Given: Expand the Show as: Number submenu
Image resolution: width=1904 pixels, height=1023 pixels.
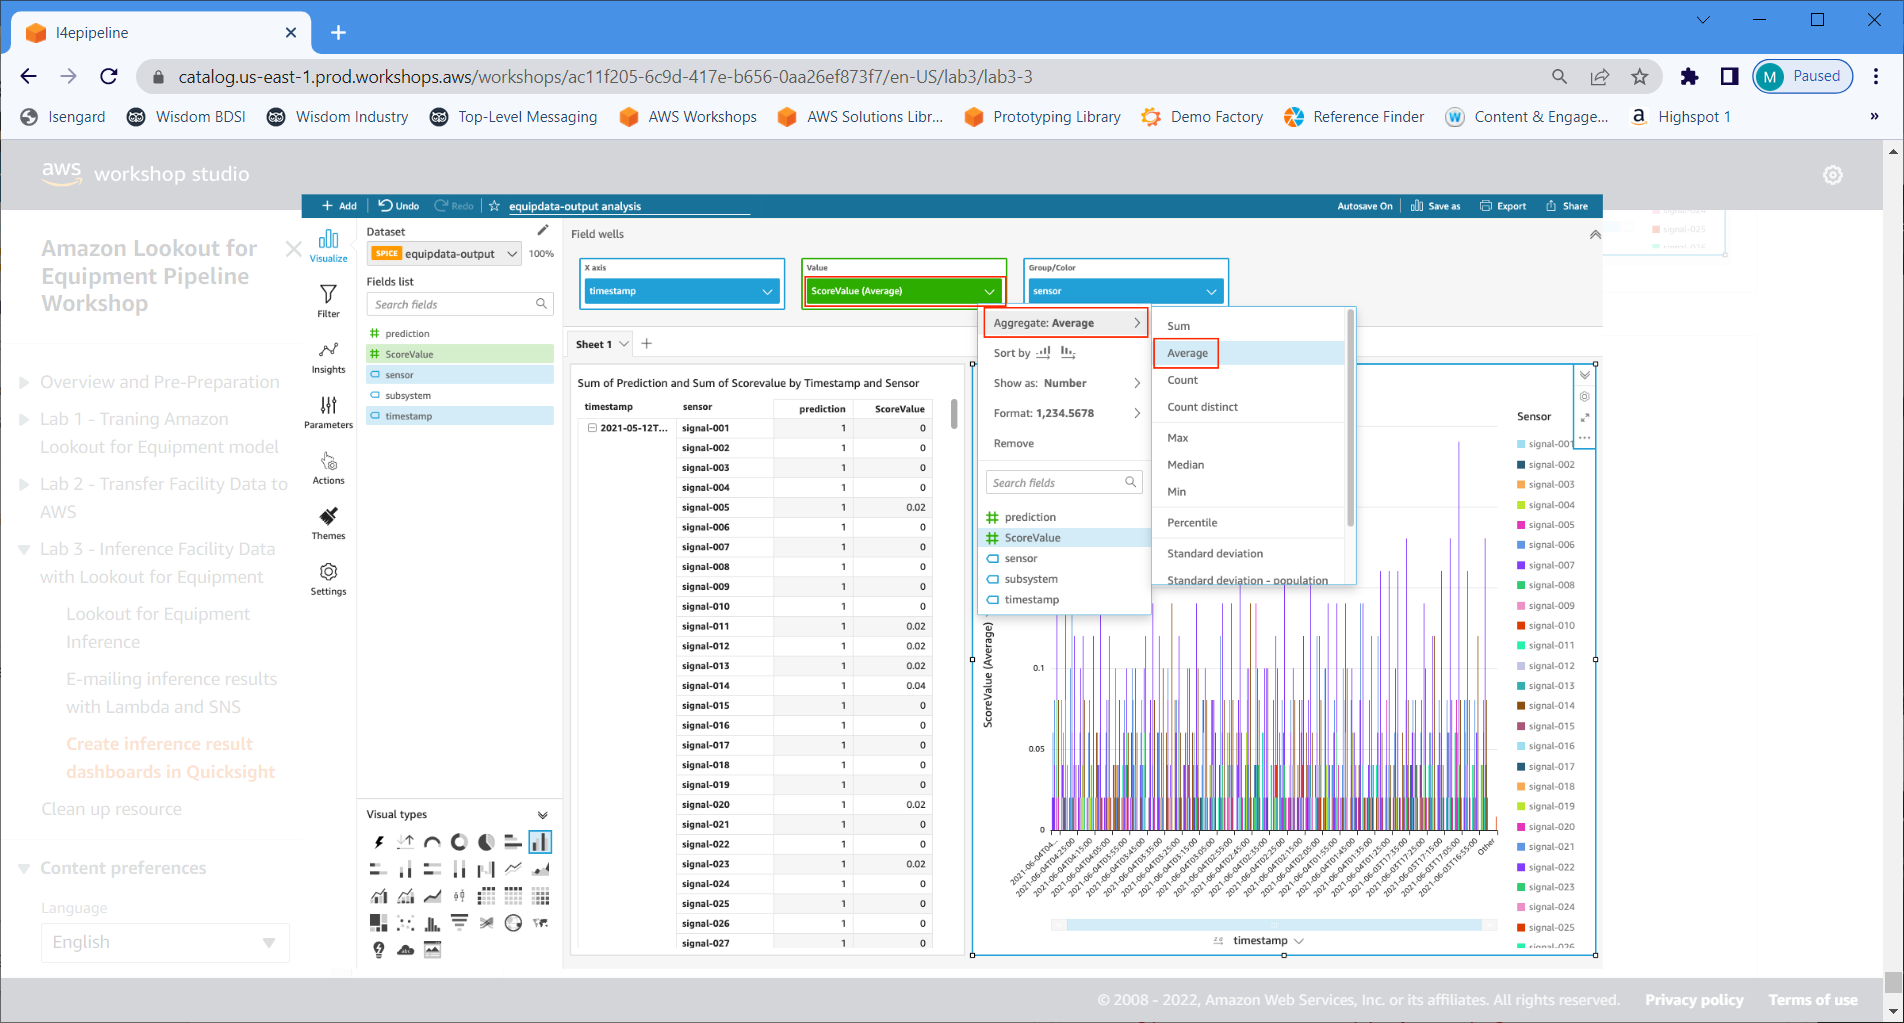Looking at the screenshot, I should click(1065, 383).
